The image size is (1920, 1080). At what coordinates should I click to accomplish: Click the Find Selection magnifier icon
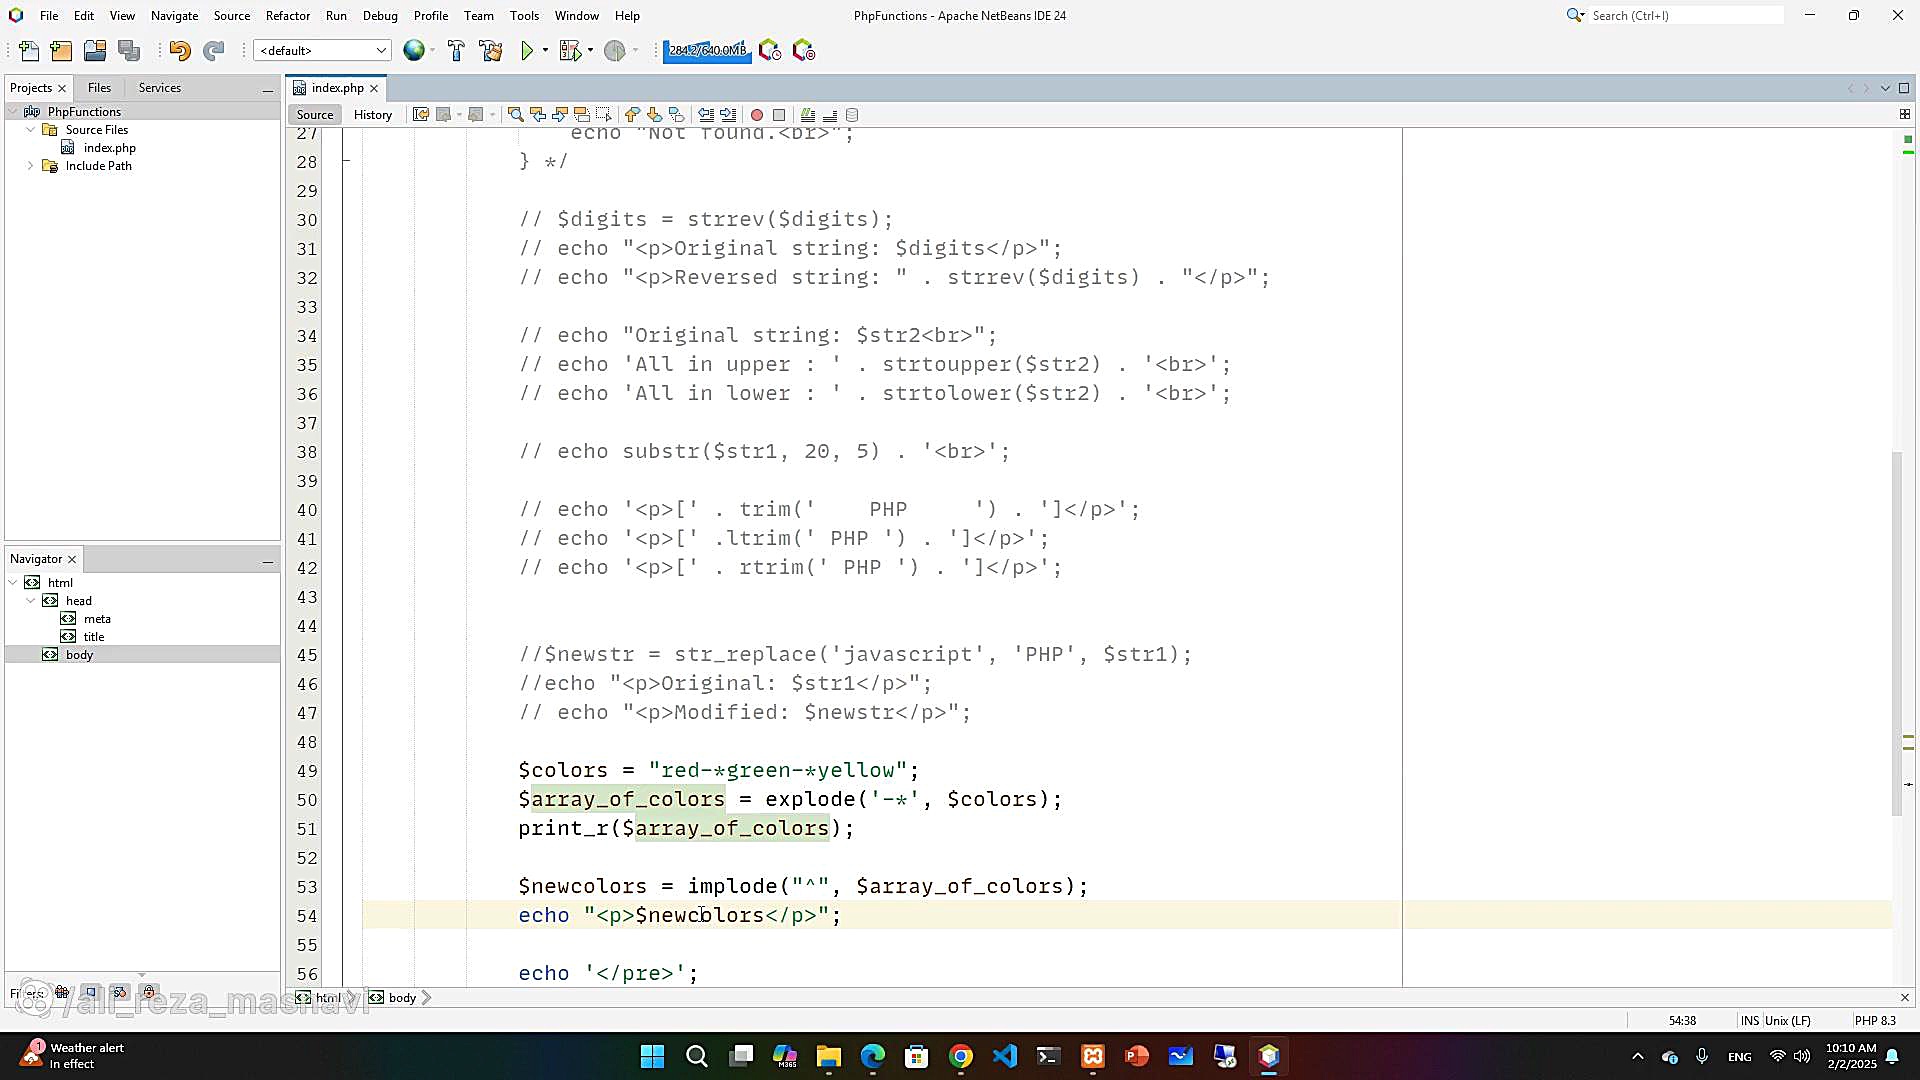(516, 115)
